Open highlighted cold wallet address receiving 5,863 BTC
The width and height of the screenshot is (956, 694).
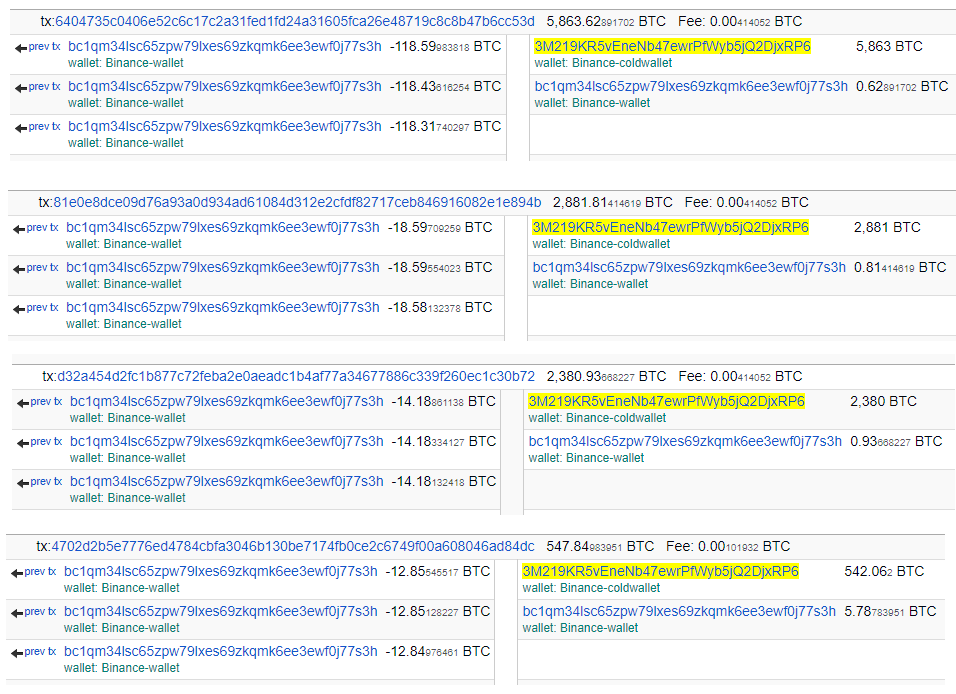point(672,46)
